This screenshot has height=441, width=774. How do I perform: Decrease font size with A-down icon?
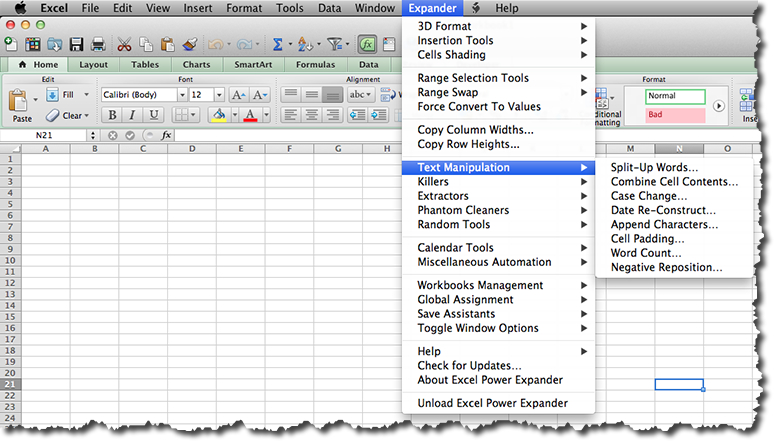tap(259, 95)
